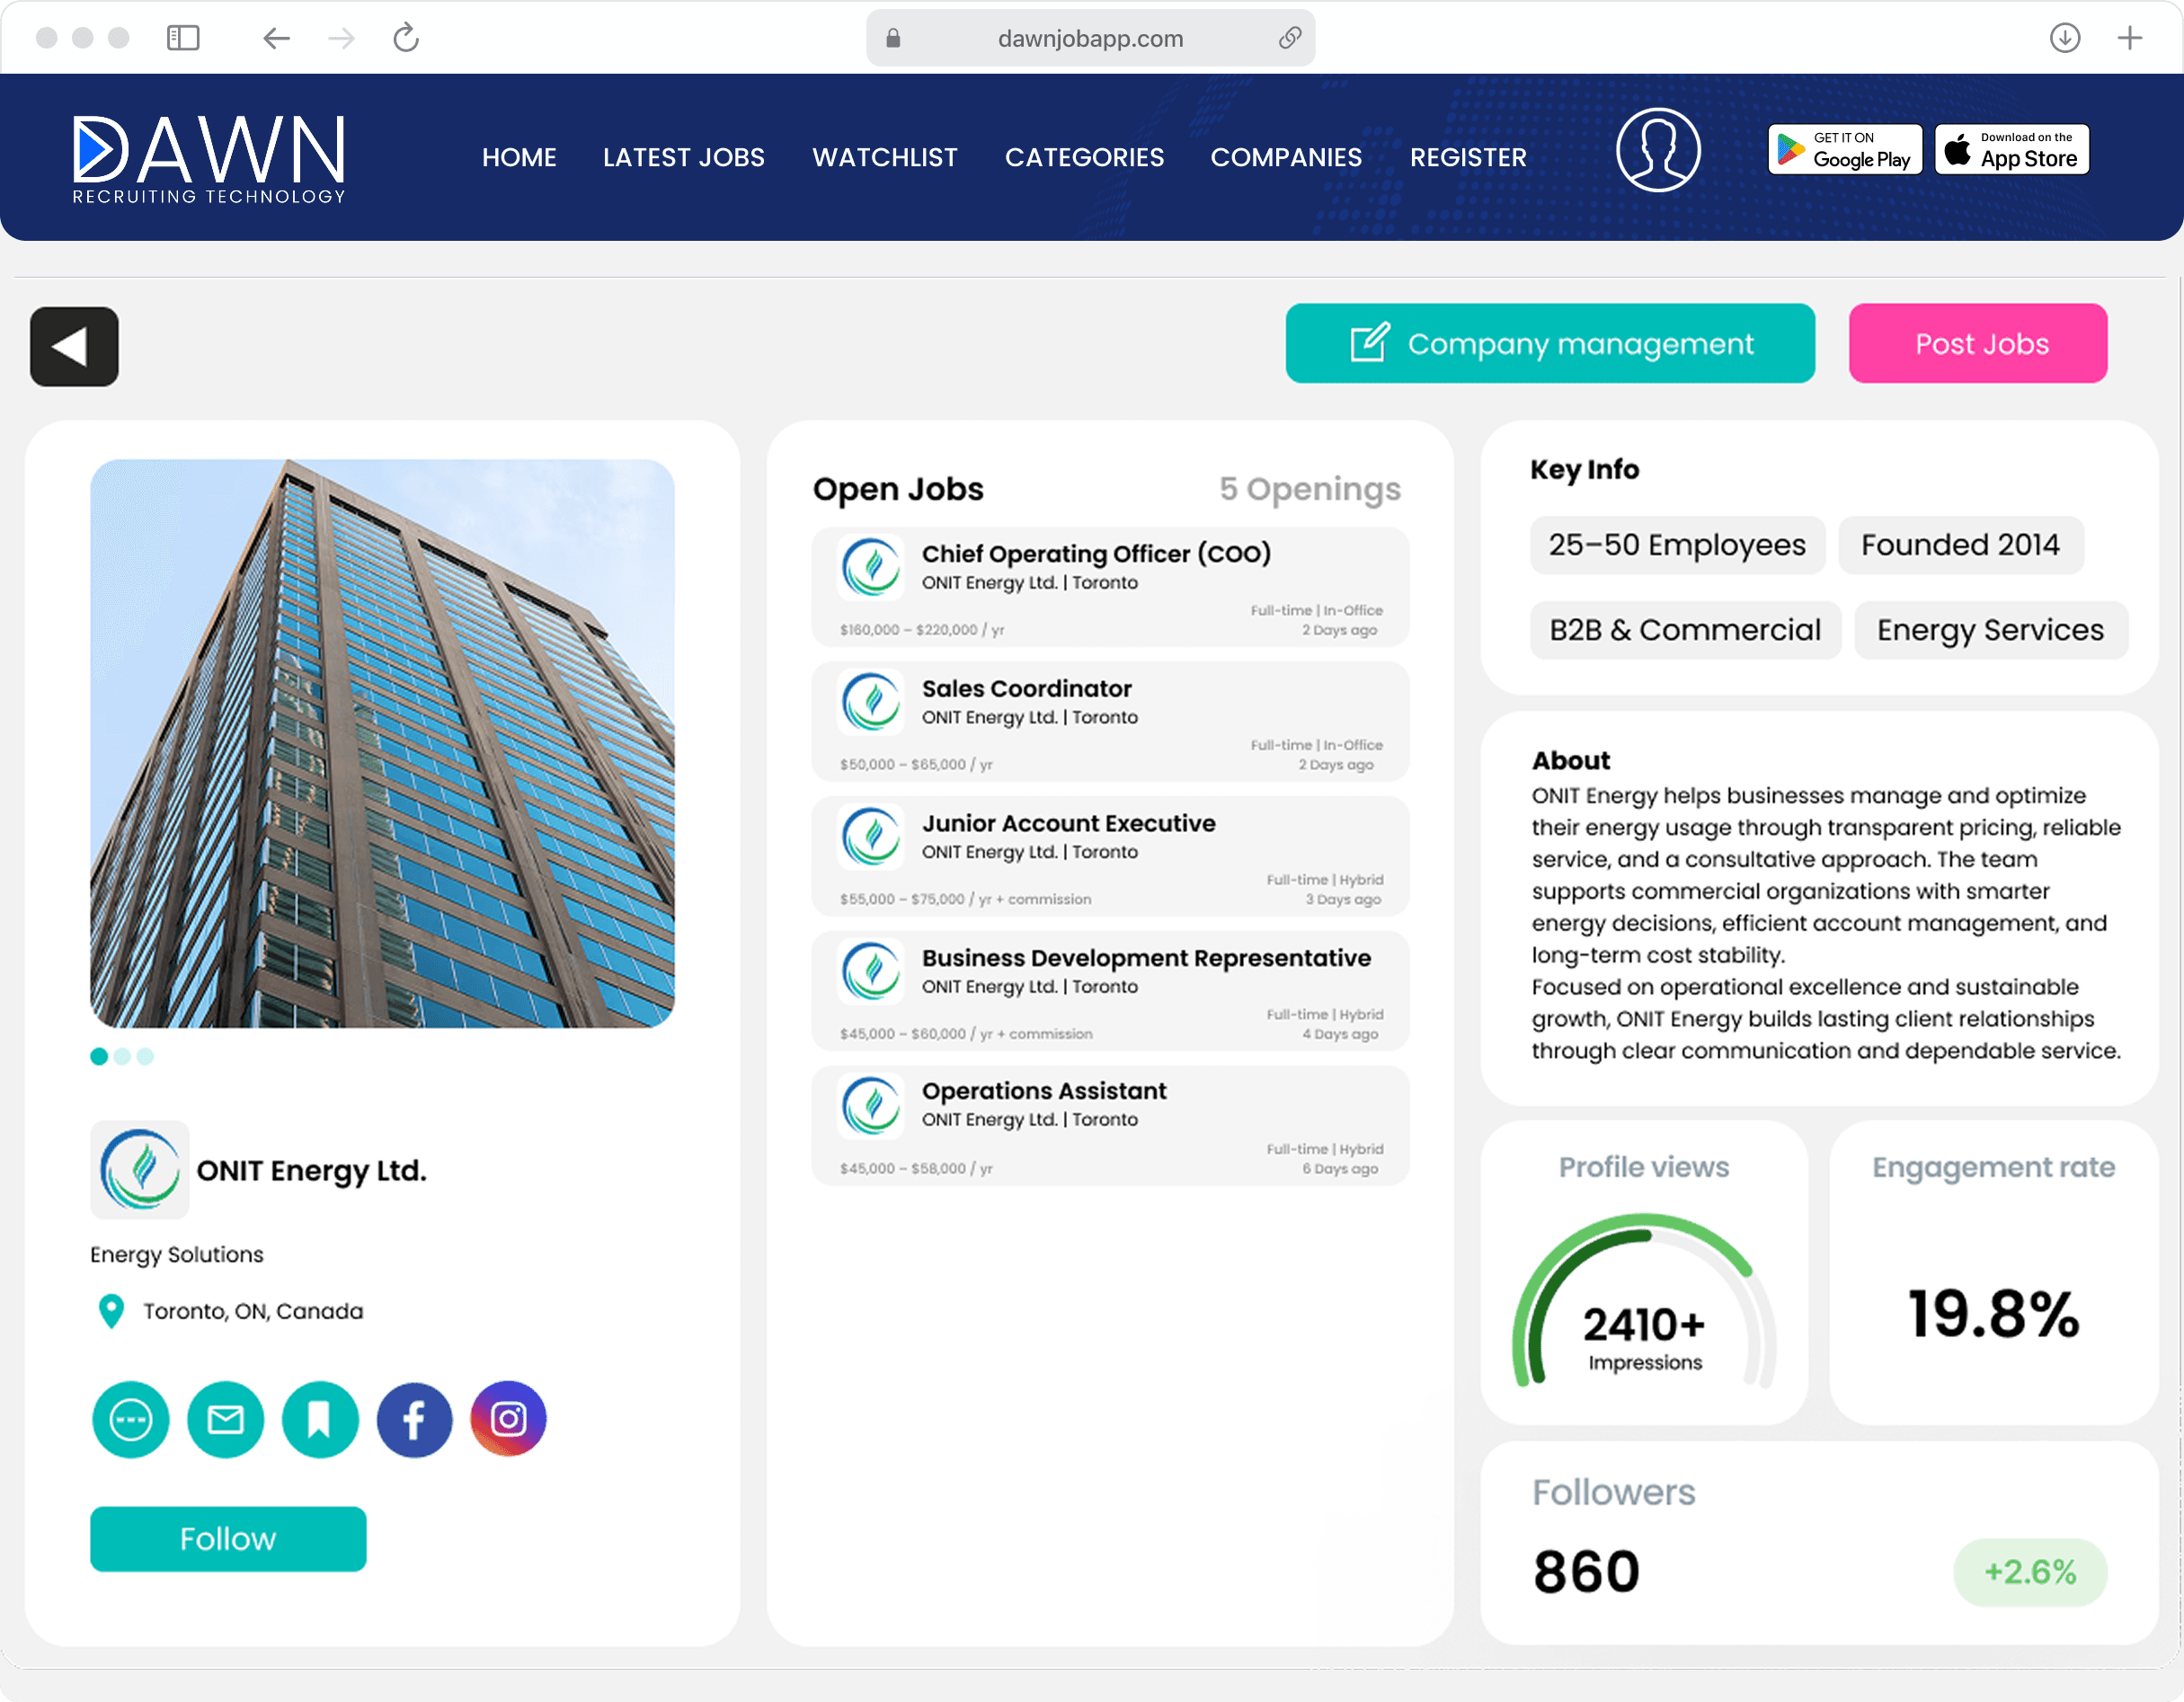Select the Operations Assistant job posting

[1110, 1125]
